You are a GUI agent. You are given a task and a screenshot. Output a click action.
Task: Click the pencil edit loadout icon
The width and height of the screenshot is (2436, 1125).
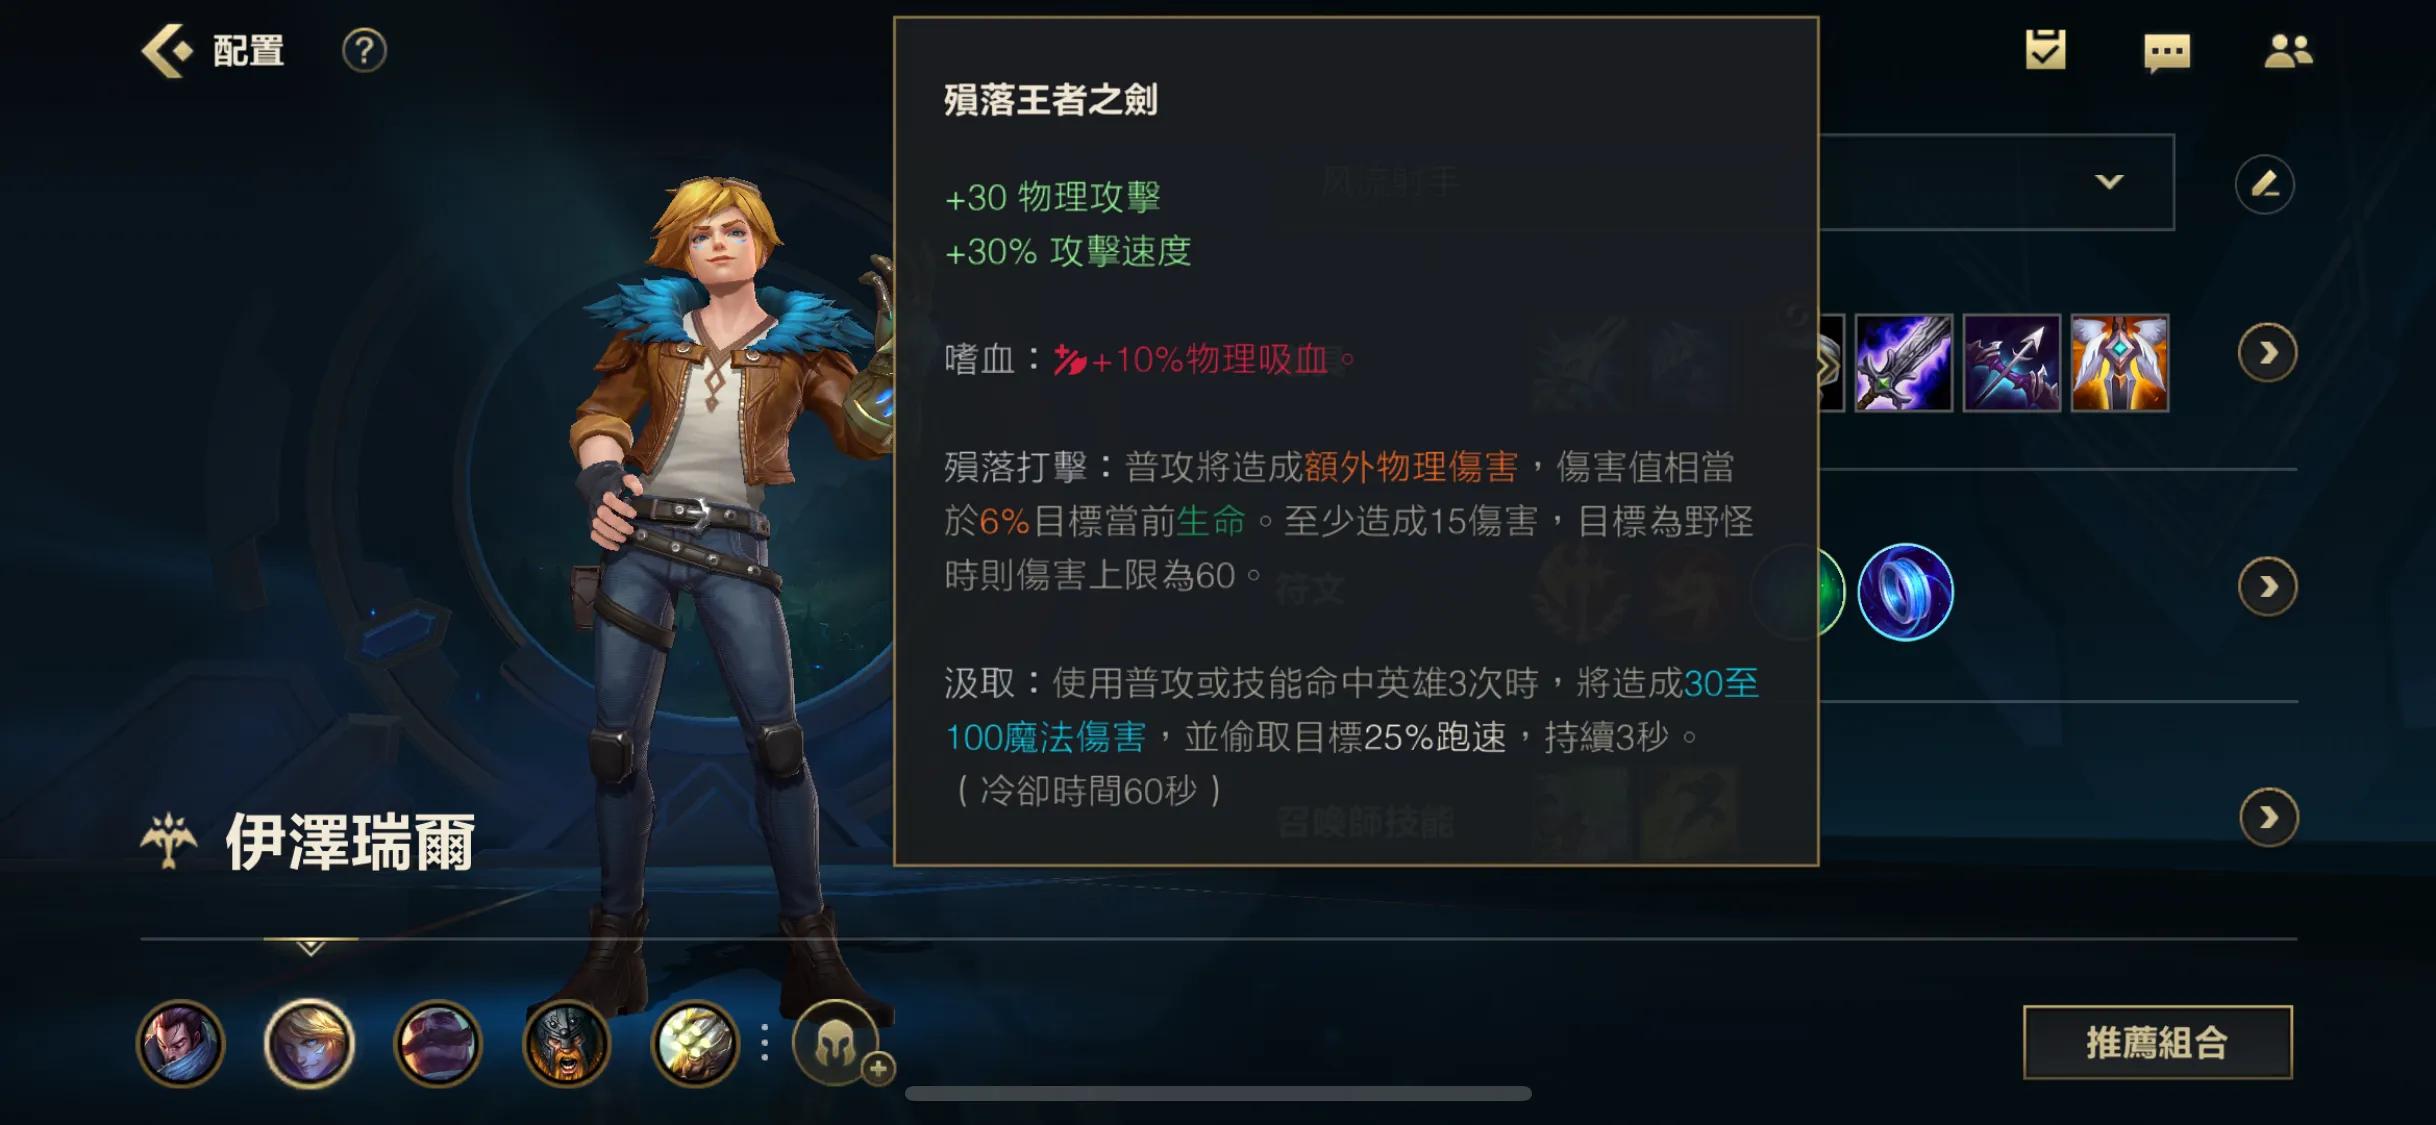pos(2265,184)
